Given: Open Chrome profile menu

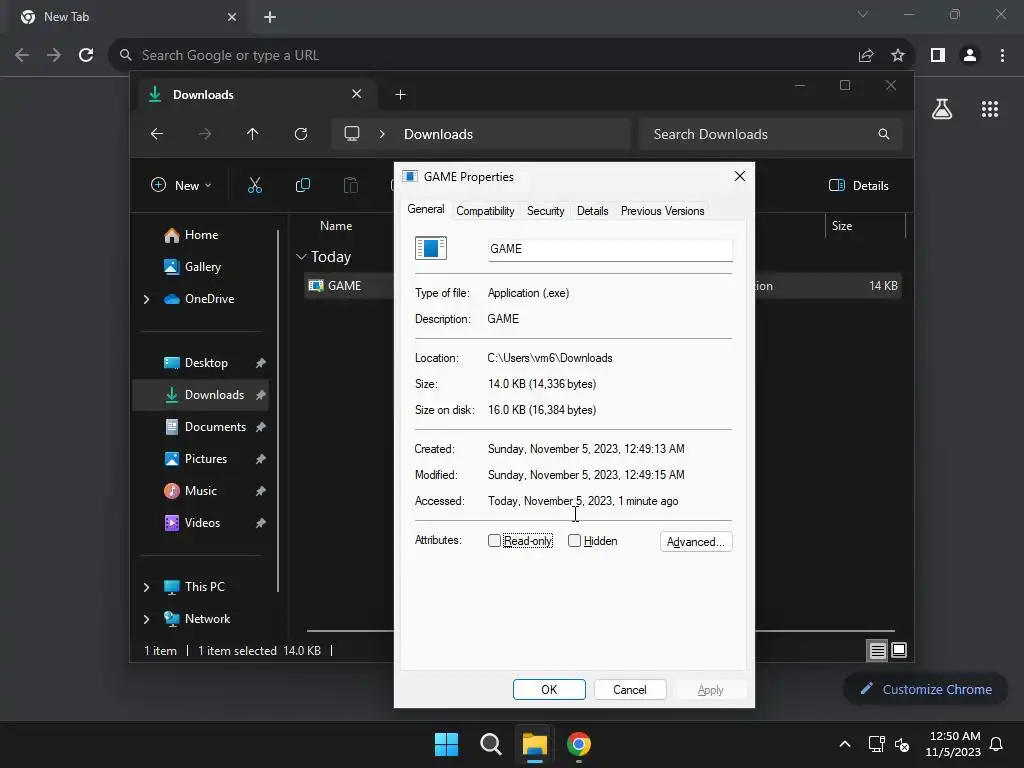Looking at the screenshot, I should (x=970, y=56).
